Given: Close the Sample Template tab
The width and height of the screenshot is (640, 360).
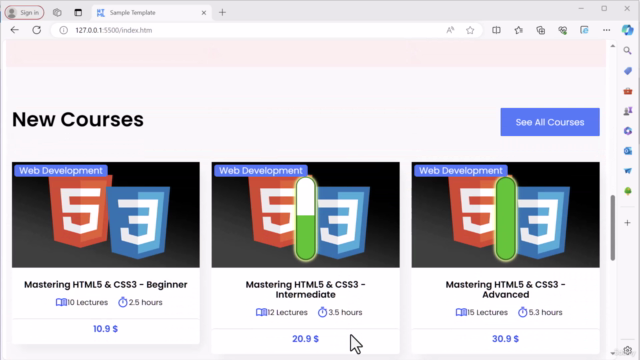Looking at the screenshot, I should (x=204, y=13).
